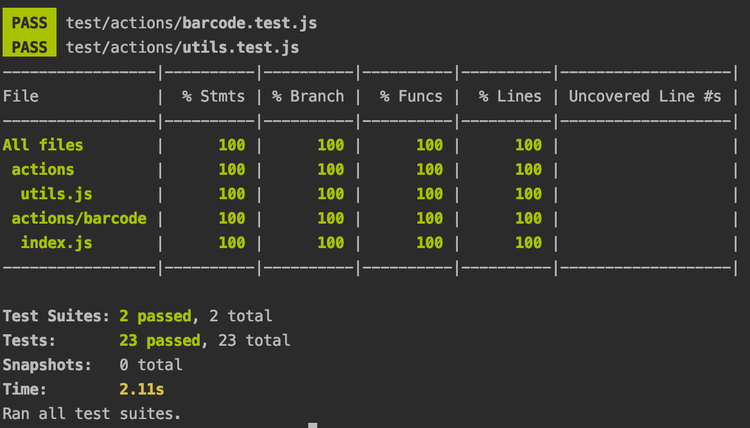Click '2 total' in Test Suites line
Screen dimensions: 750x428
(x=241, y=316)
